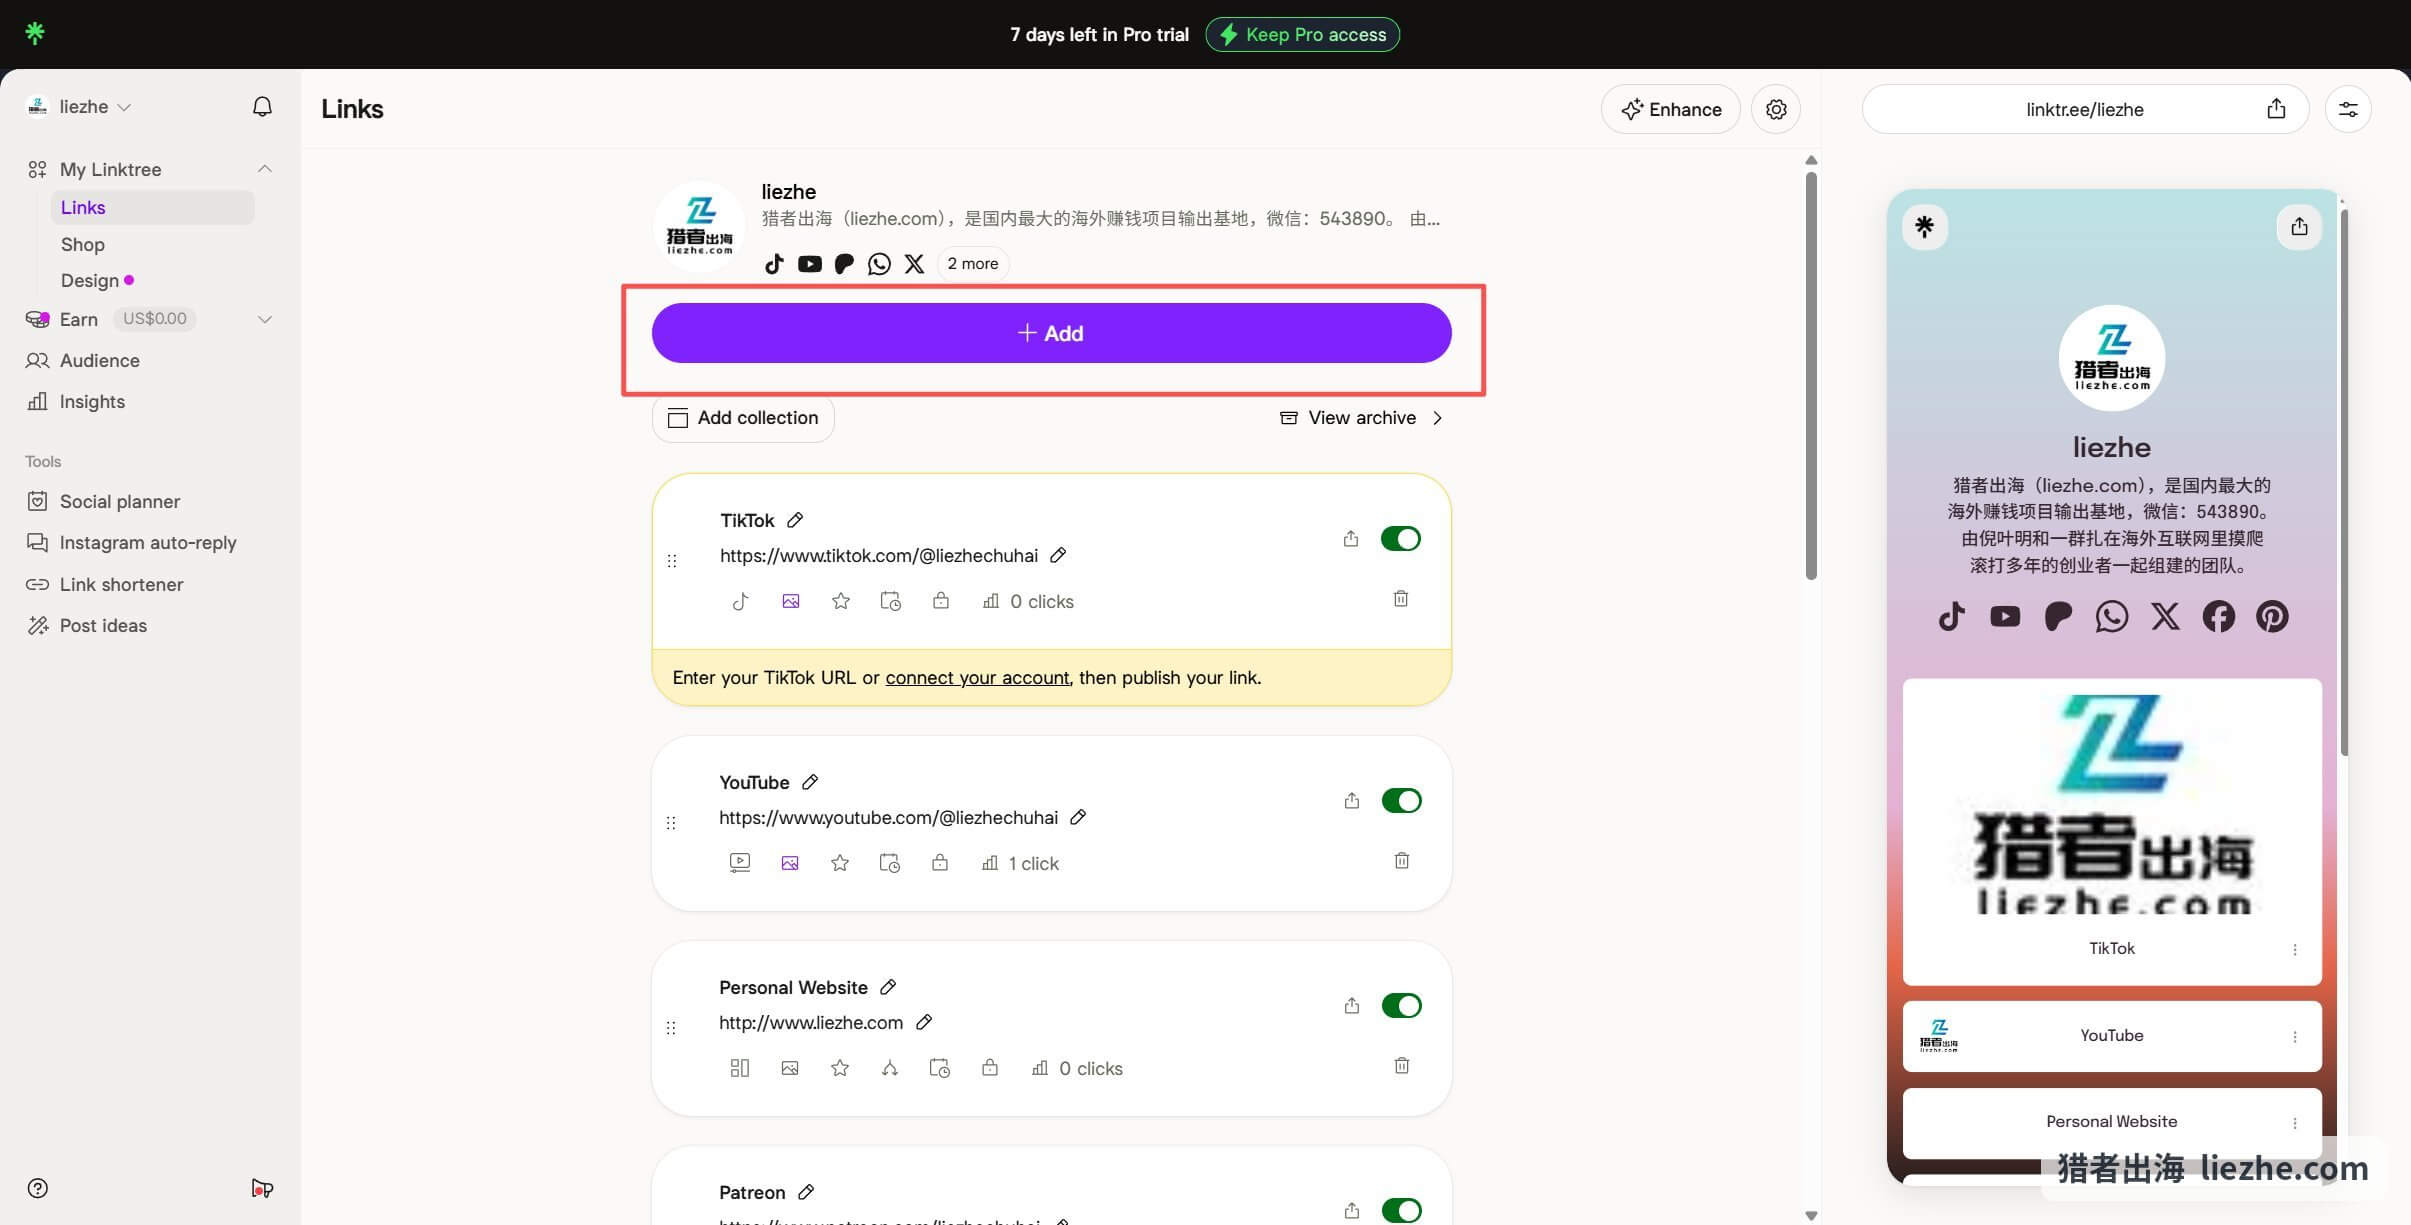Click the liezhe profile avatar image
Viewport: 2411px width, 1225px height.
tap(699, 226)
